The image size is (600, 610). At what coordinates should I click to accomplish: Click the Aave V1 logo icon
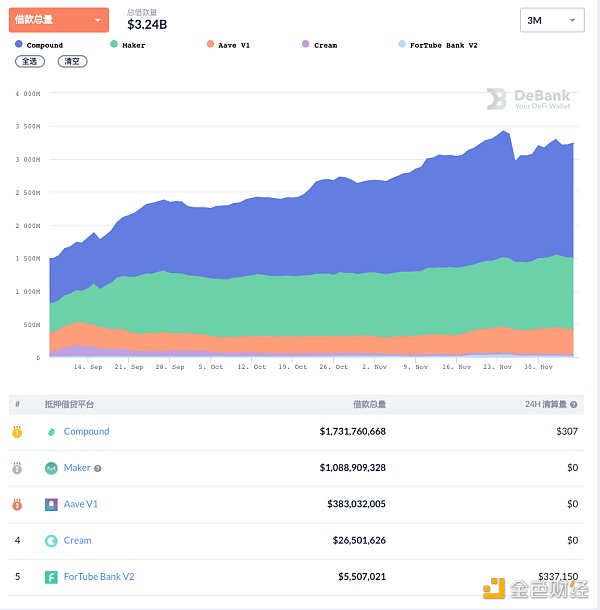click(x=51, y=505)
